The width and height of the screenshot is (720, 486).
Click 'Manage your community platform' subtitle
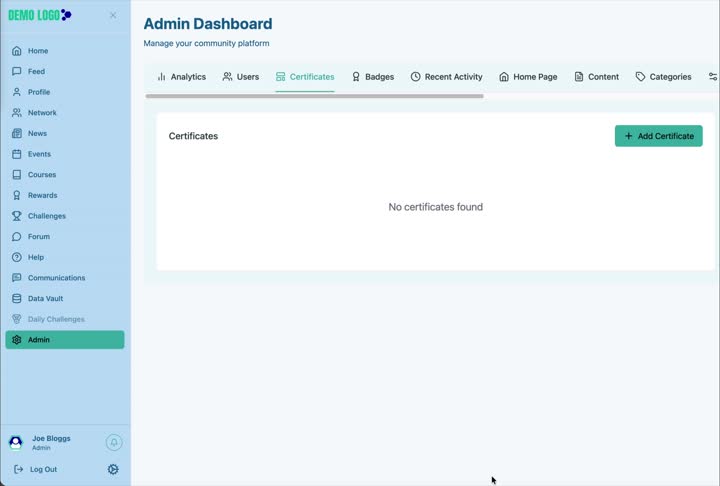click(207, 44)
